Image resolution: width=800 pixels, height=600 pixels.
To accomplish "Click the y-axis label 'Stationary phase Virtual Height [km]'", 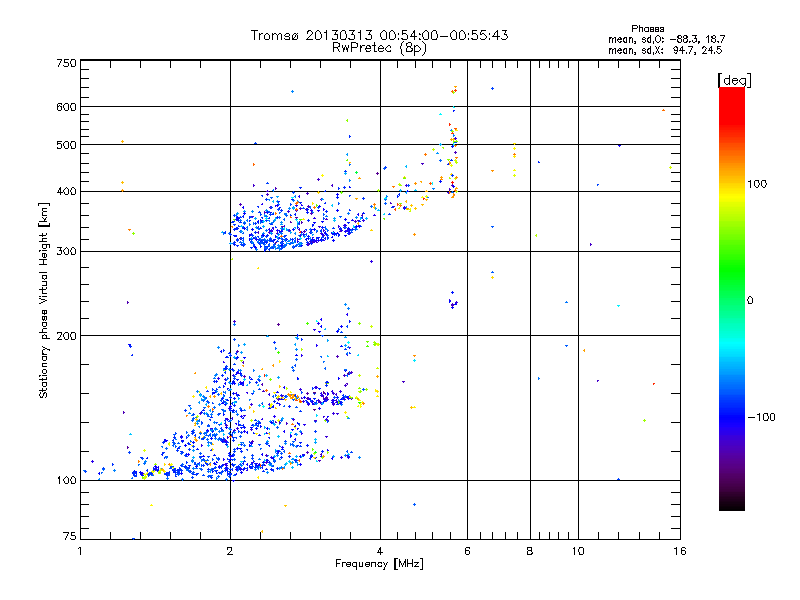I will tap(43, 300).
